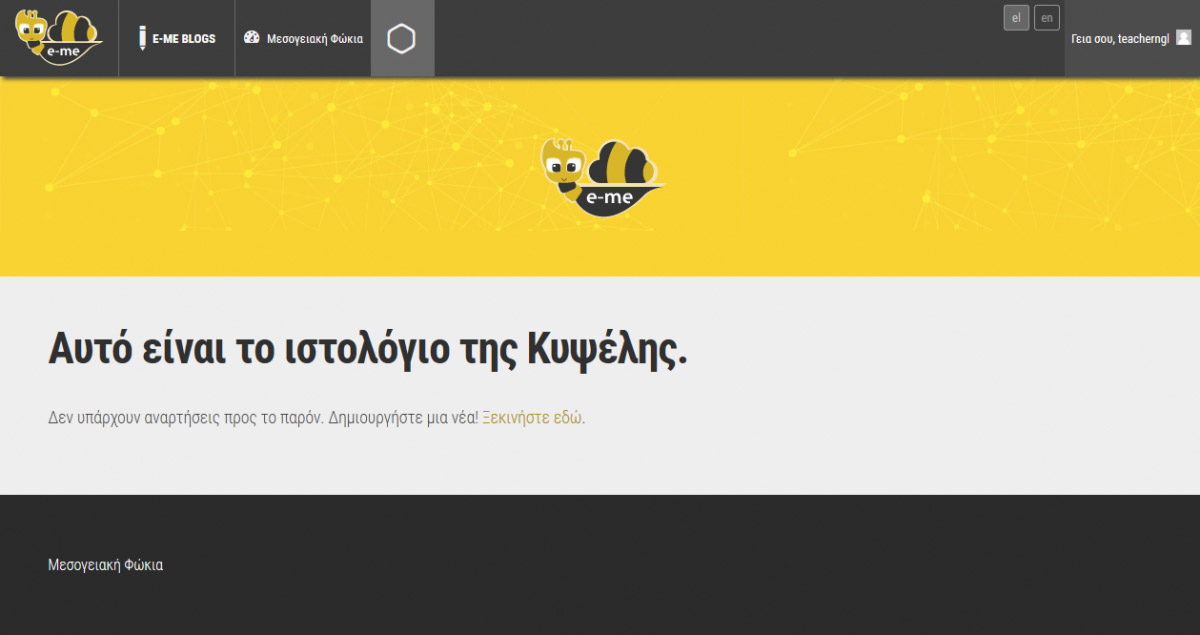Click the user avatar icon in top bar
Screen dimensions: 1200x635
[x=1184, y=38]
